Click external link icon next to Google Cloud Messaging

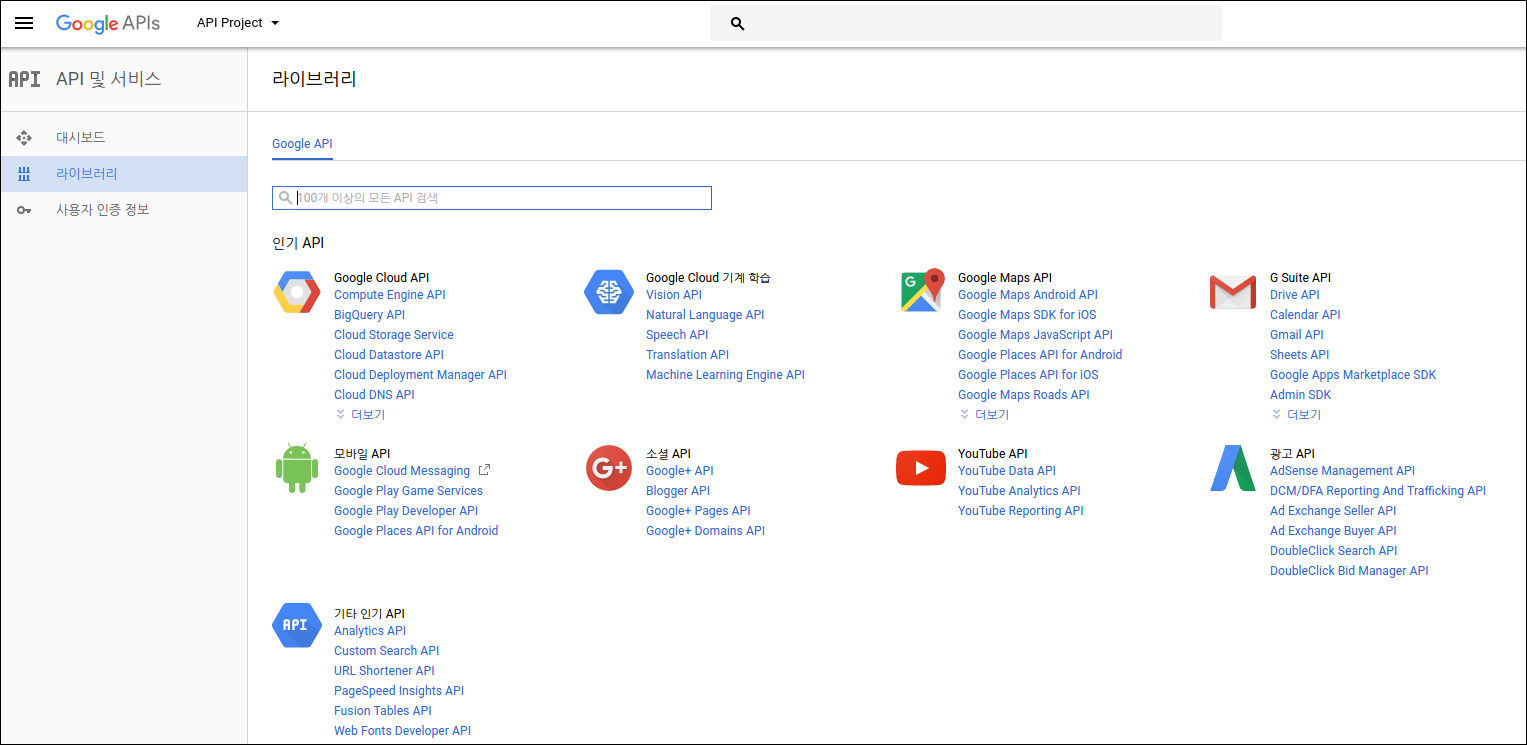click(485, 470)
